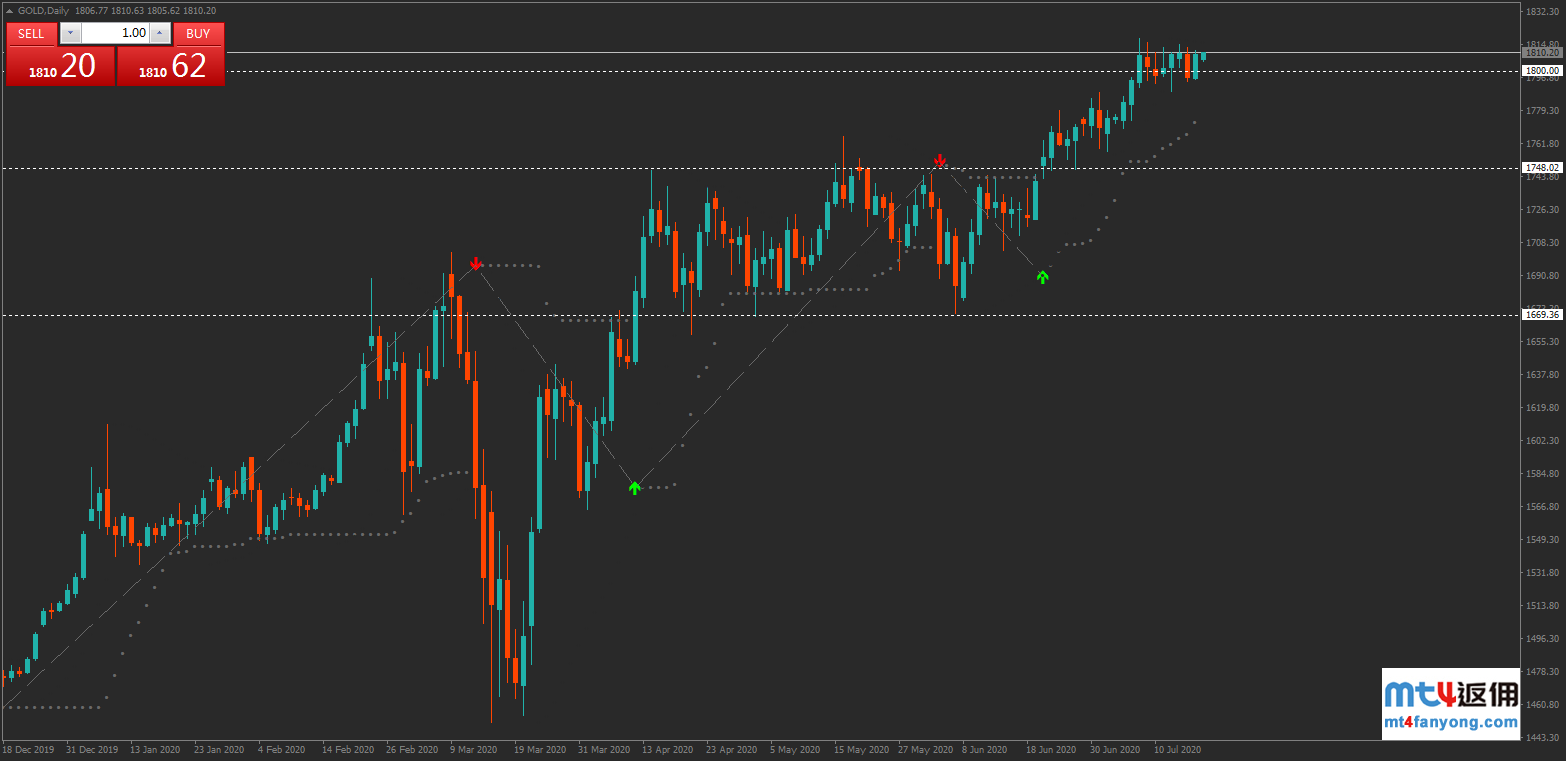The image size is (1566, 761).
Task: Click the 13 Apr 2020 date axis label
Action: tap(668, 749)
